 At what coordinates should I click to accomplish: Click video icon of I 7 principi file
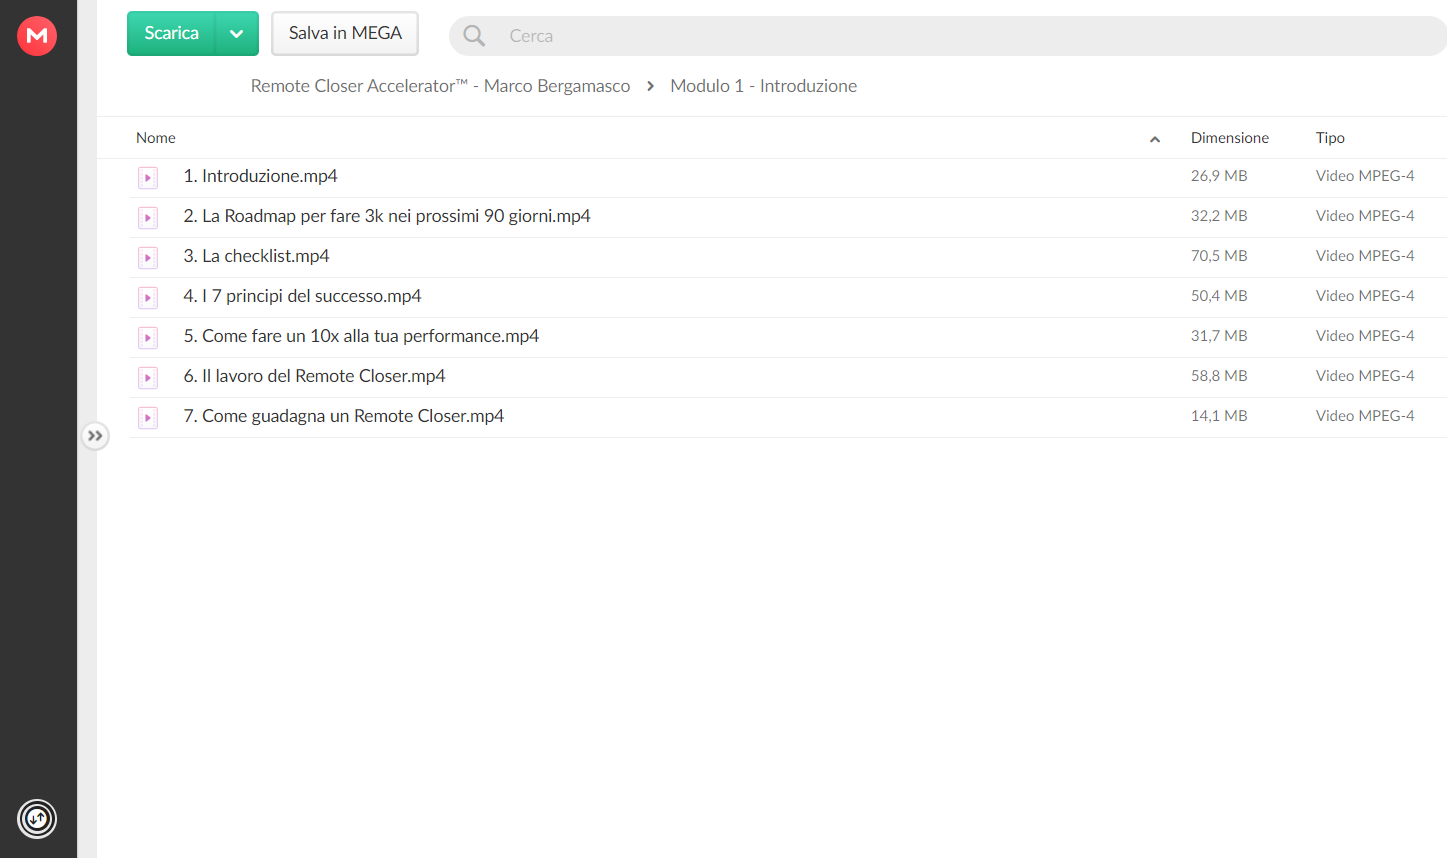tap(148, 297)
